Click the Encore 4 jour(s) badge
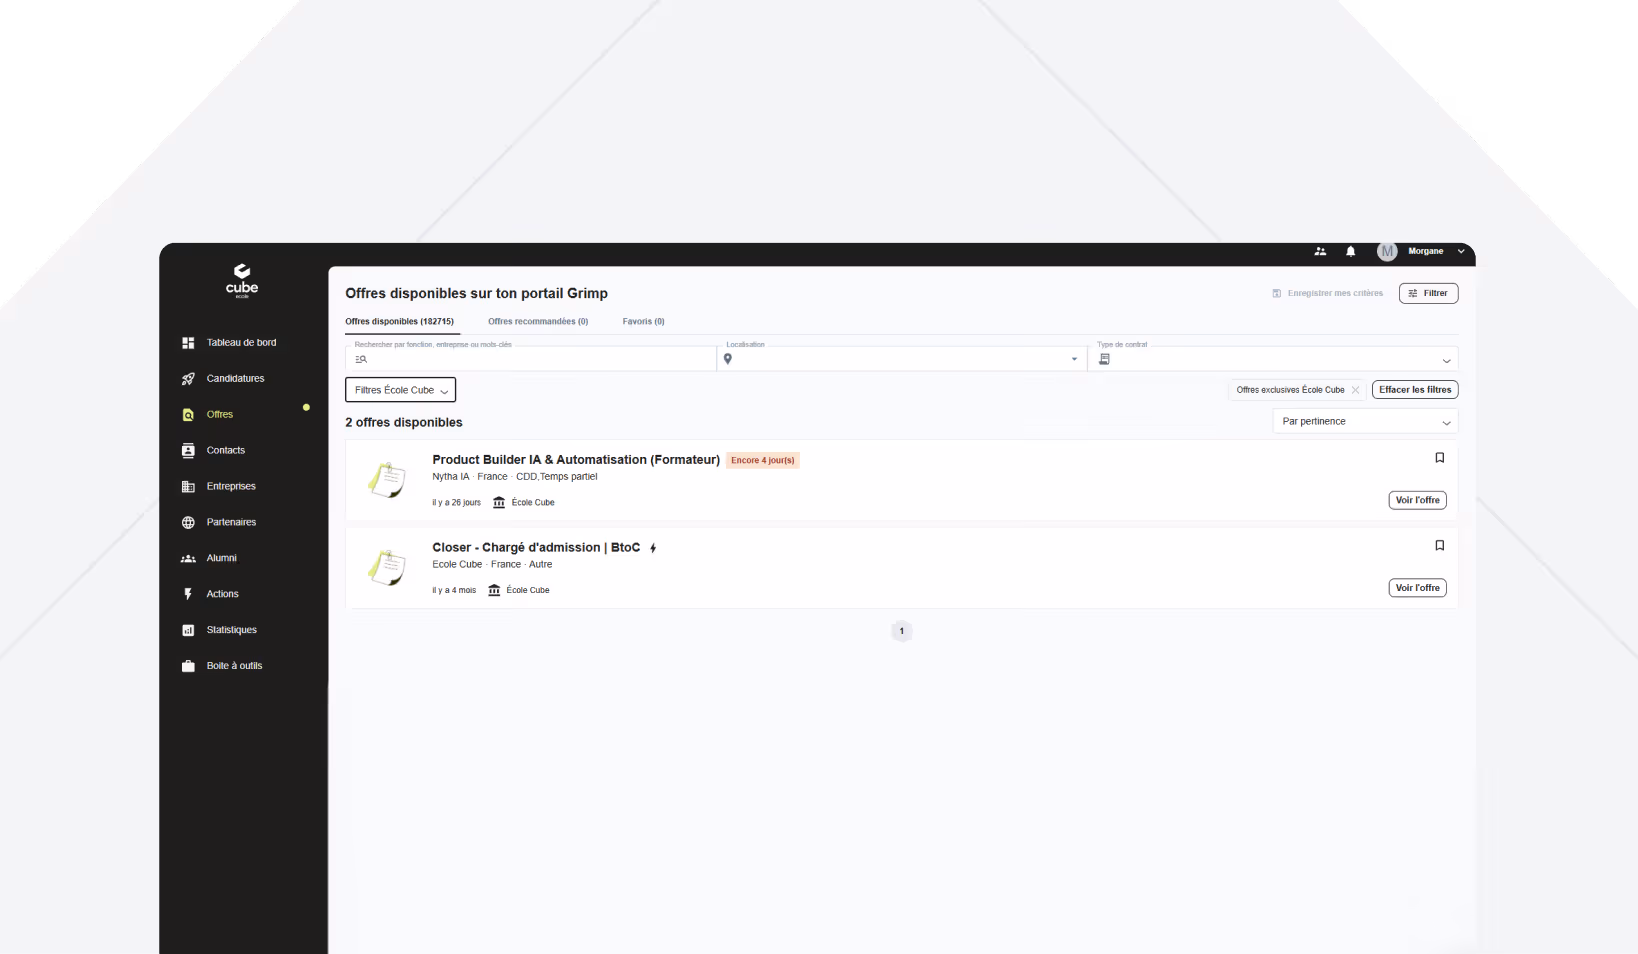Image resolution: width=1638 pixels, height=954 pixels. click(x=763, y=461)
